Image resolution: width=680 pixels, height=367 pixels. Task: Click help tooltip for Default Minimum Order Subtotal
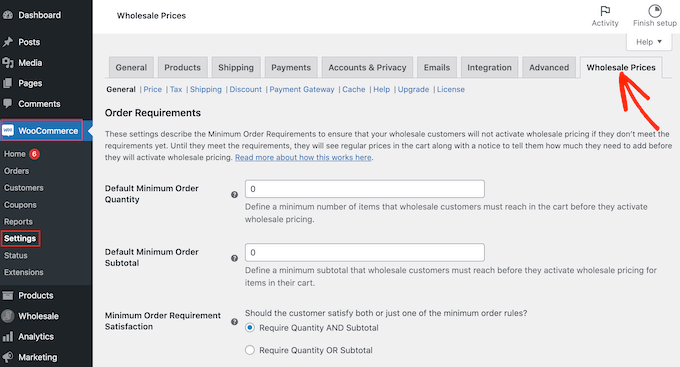[x=235, y=258]
